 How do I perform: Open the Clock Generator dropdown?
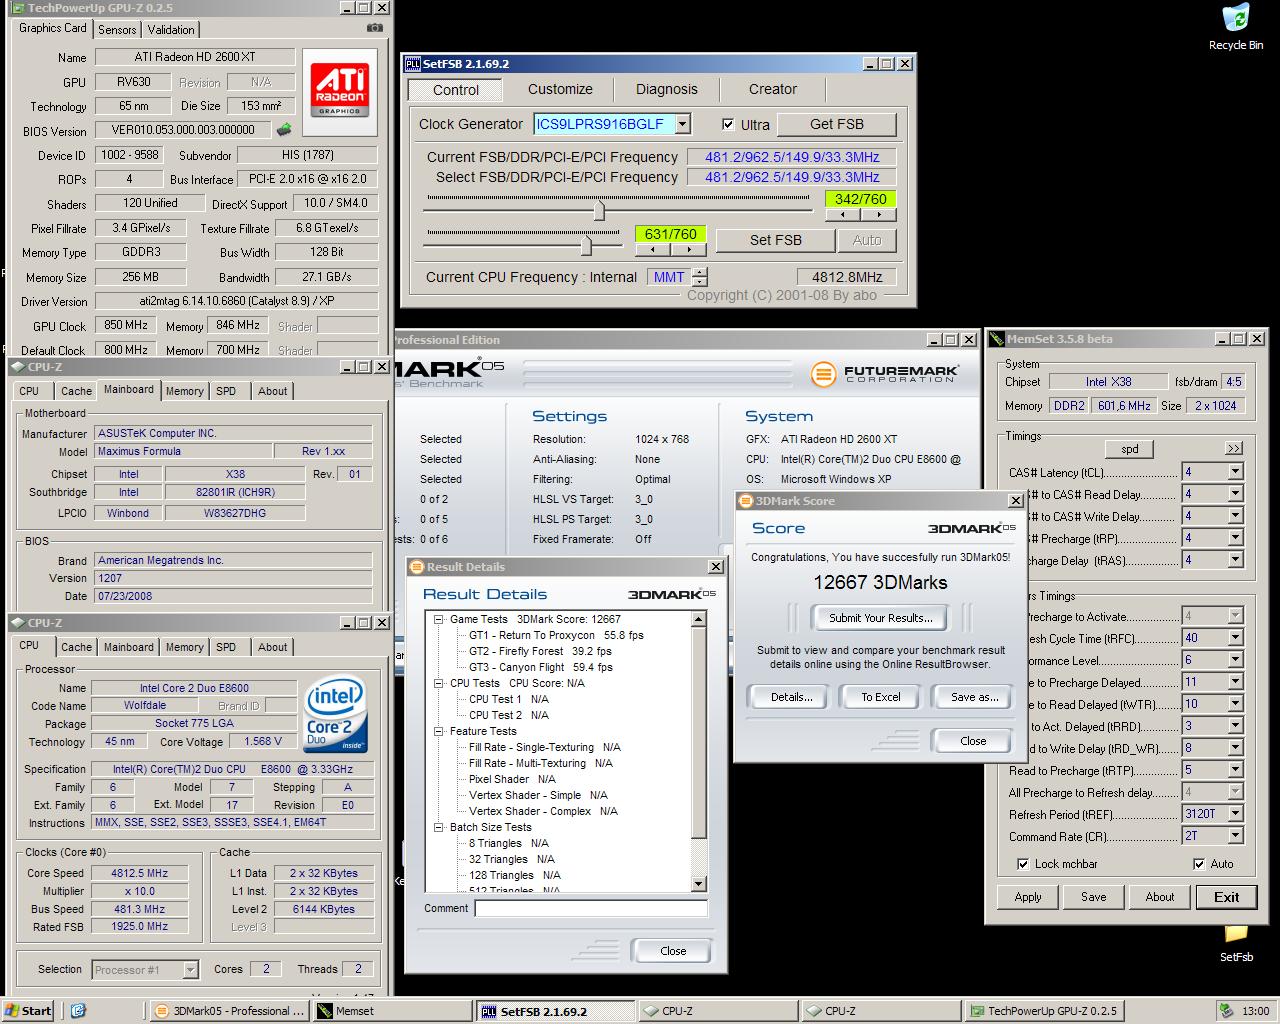[x=683, y=124]
